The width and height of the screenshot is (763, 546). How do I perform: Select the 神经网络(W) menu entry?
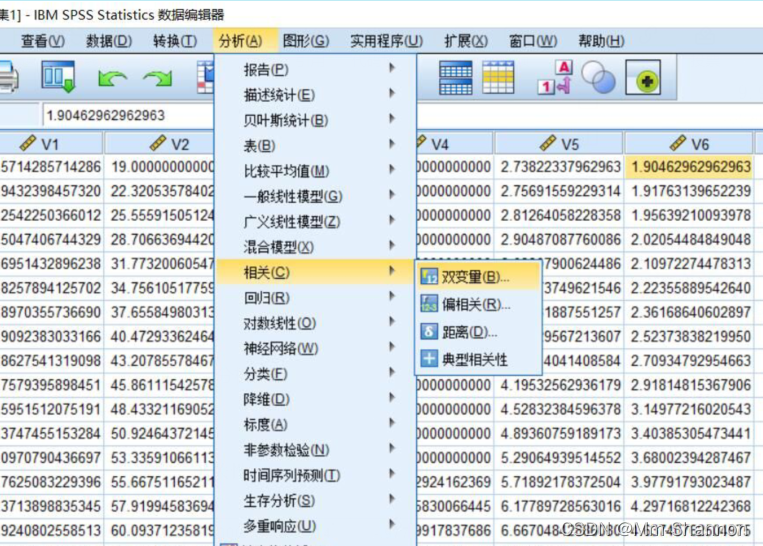(x=315, y=348)
